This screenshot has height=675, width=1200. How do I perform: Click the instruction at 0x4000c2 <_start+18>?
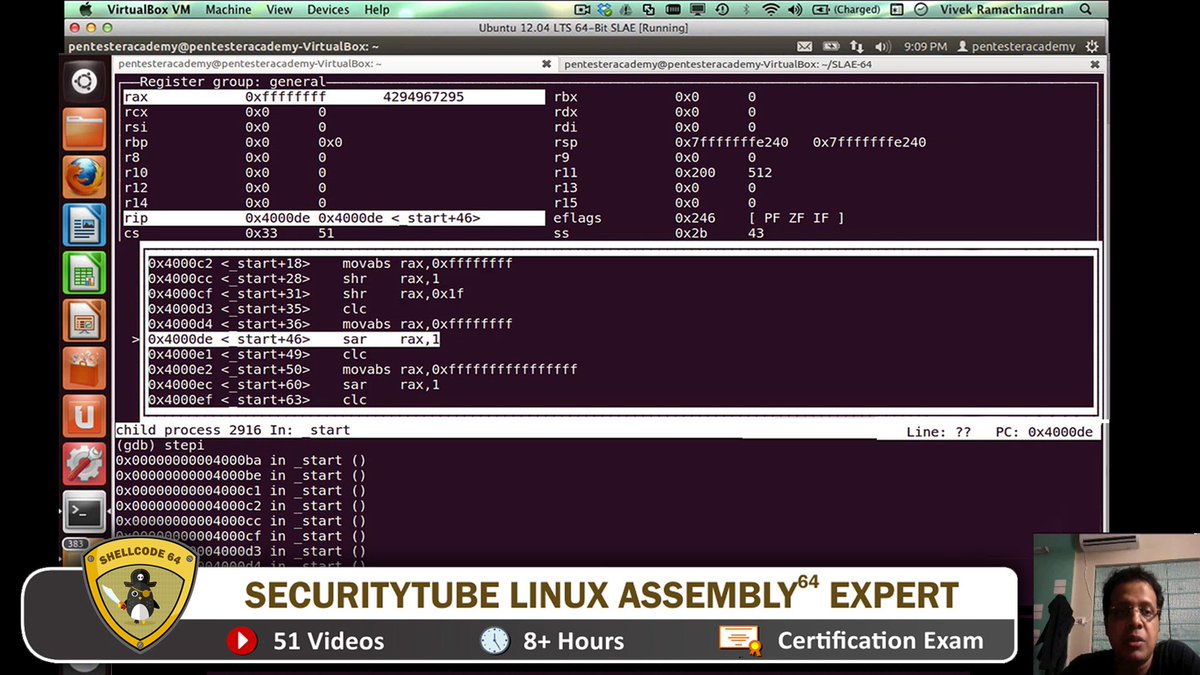(330, 263)
